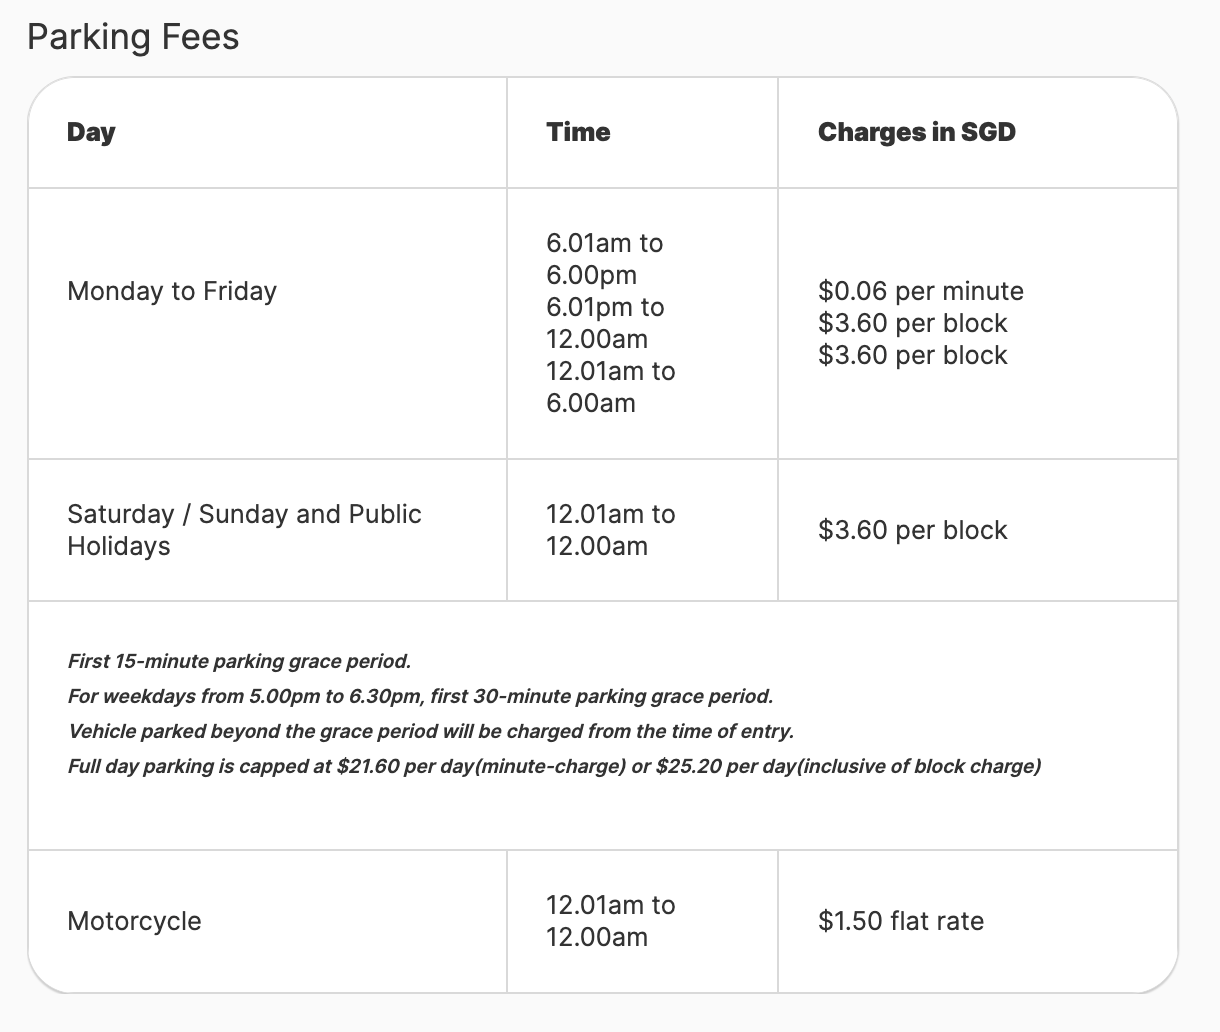The width and height of the screenshot is (1220, 1032).
Task: Click the 12.01am to 6.00am weekday time
Action: (610, 387)
